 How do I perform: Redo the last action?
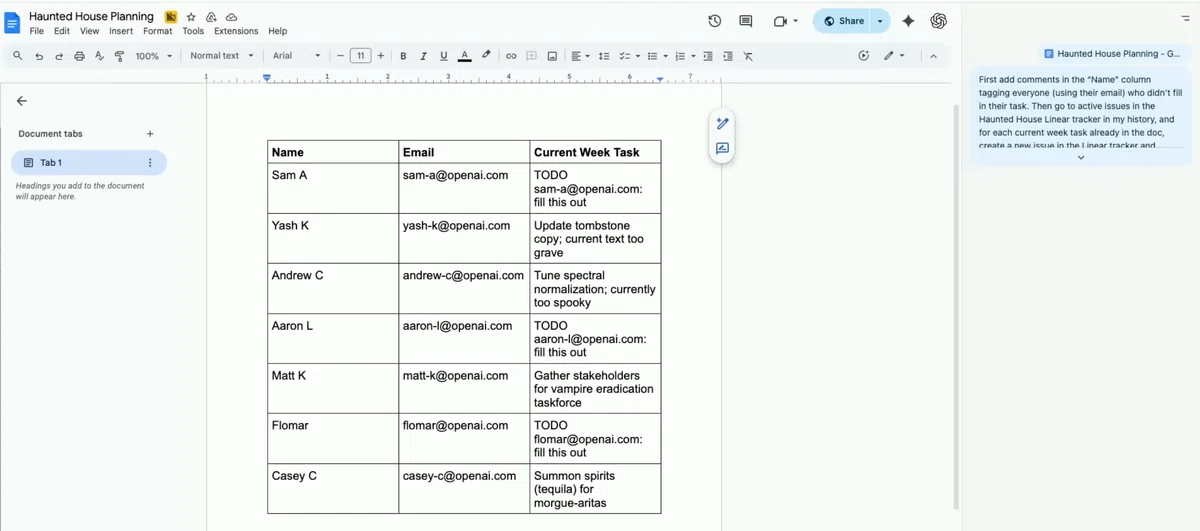(x=59, y=56)
